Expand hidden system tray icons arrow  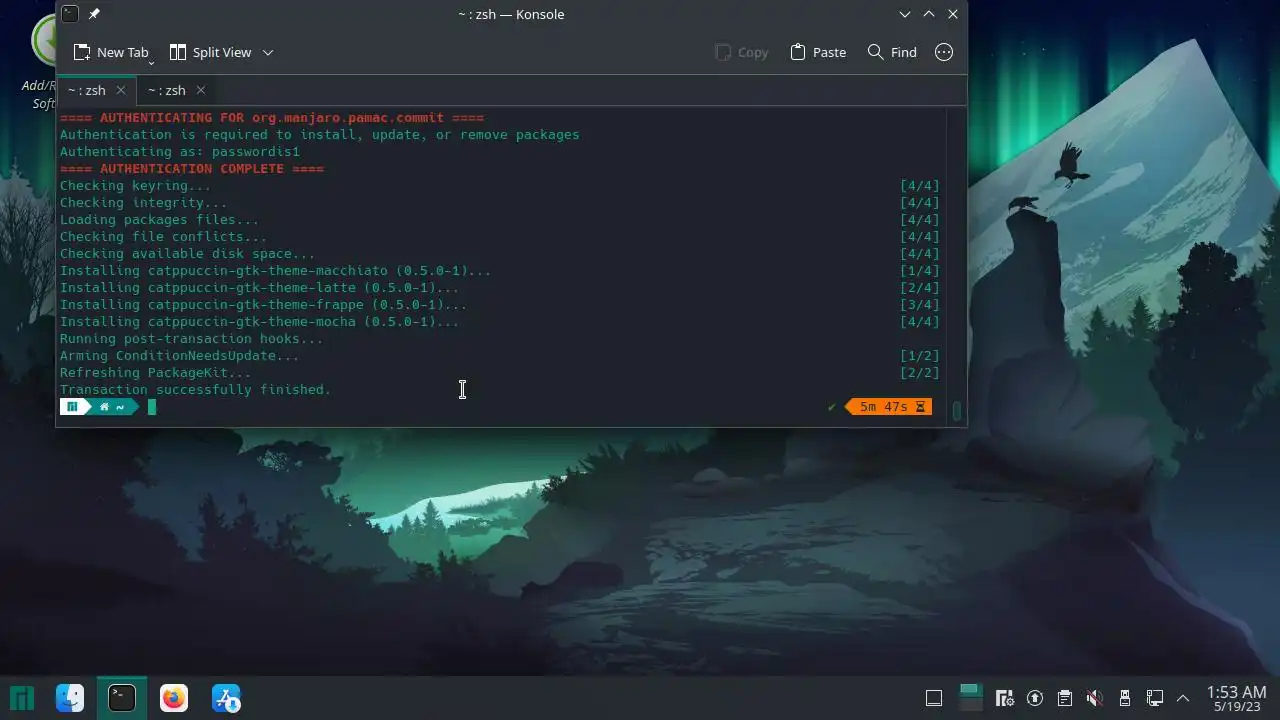[1183, 698]
